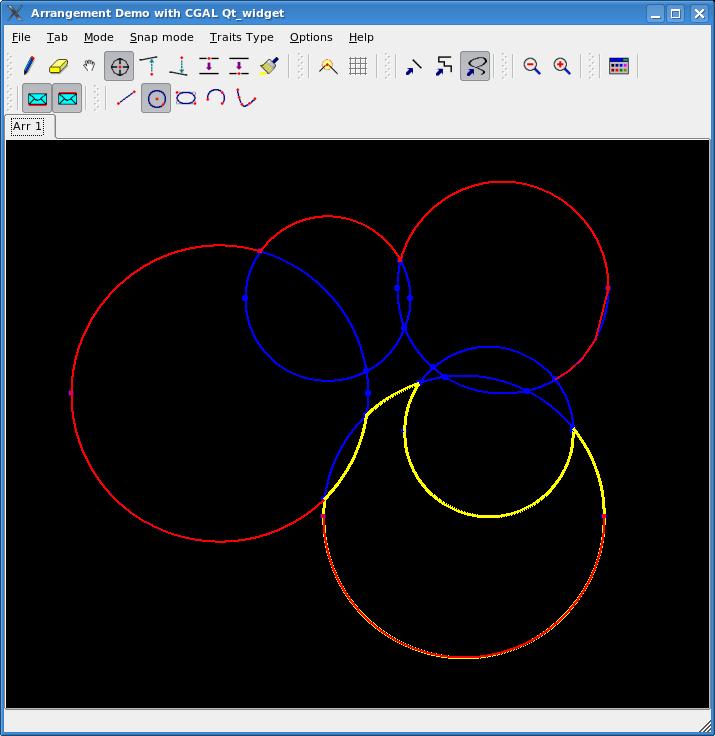Select the polyline traits icon

pos(444,67)
